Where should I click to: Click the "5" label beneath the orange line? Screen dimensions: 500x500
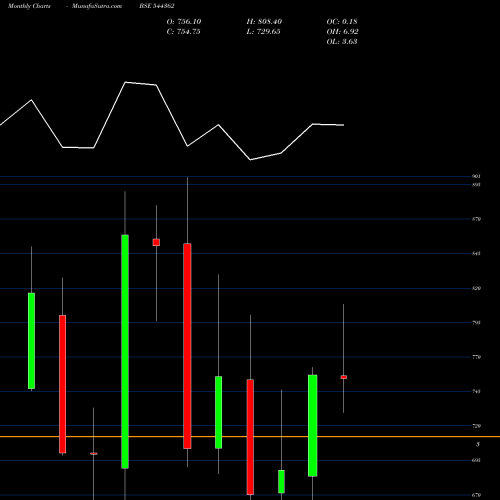pos(478,444)
